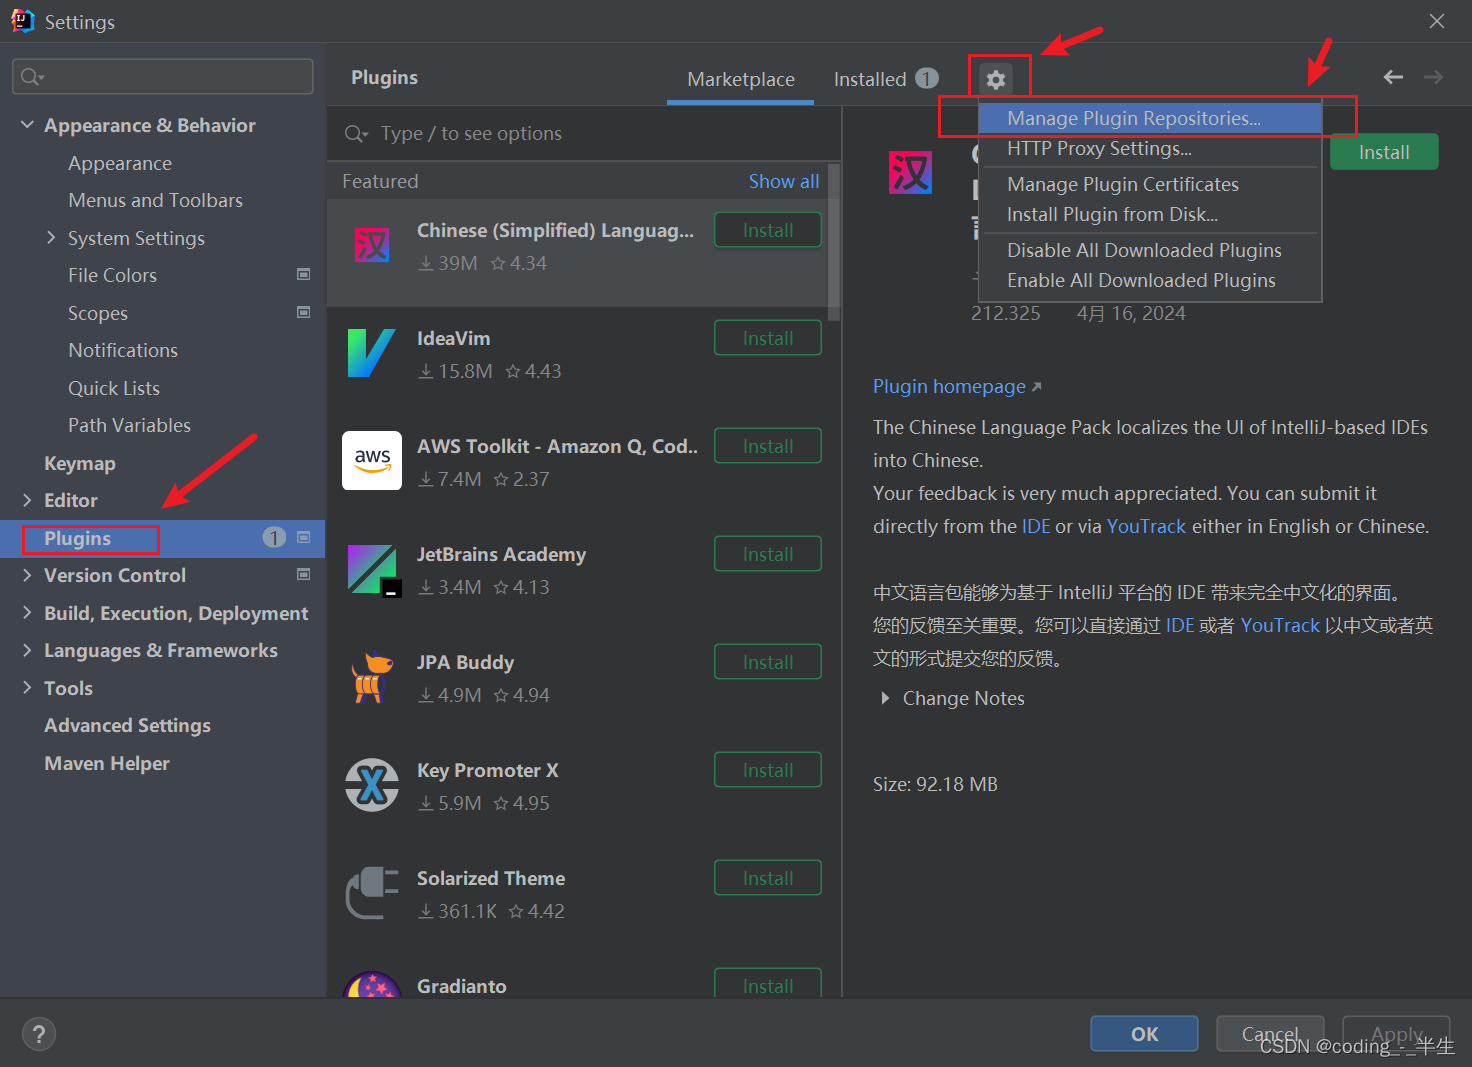Click the back navigation arrow
1472x1067 pixels.
click(1393, 77)
